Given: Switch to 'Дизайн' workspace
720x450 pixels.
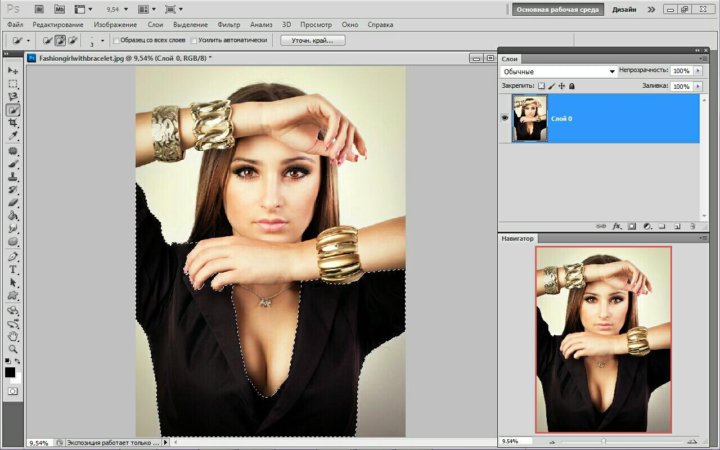Looking at the screenshot, I should 624,9.
